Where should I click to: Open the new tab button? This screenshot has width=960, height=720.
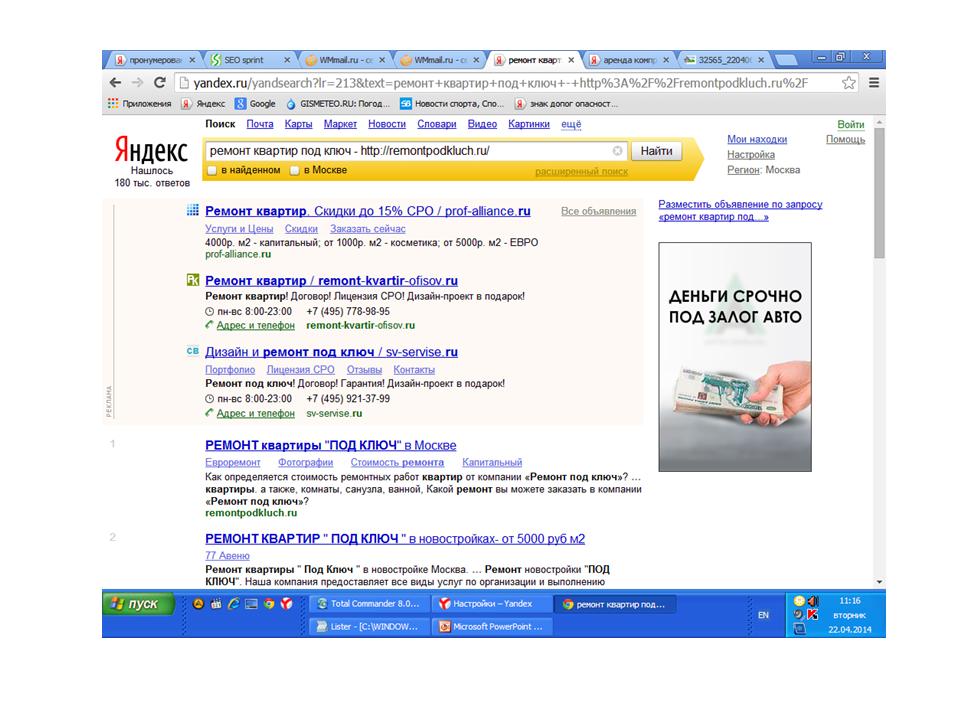coord(786,60)
